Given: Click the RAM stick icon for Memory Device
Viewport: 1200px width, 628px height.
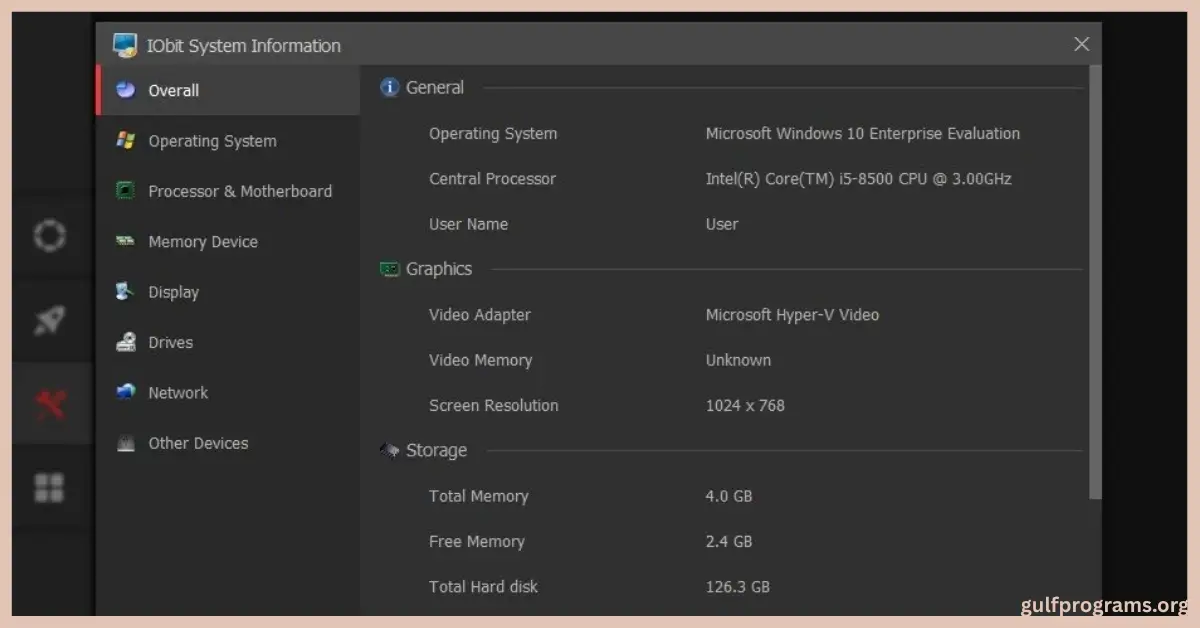Looking at the screenshot, I should pyautogui.click(x=125, y=241).
